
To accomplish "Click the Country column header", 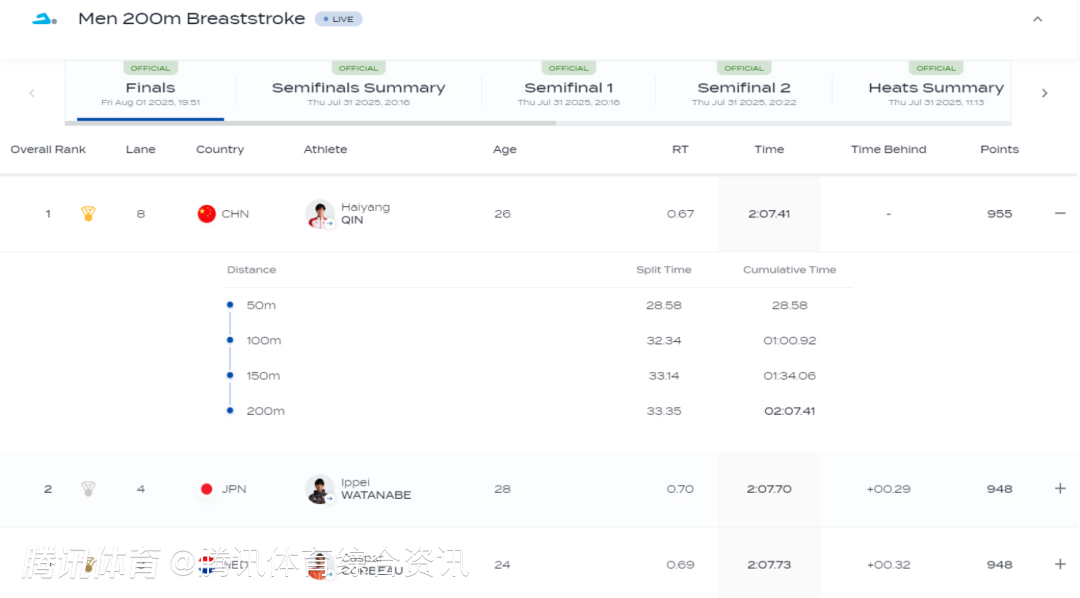I will (220, 150).
